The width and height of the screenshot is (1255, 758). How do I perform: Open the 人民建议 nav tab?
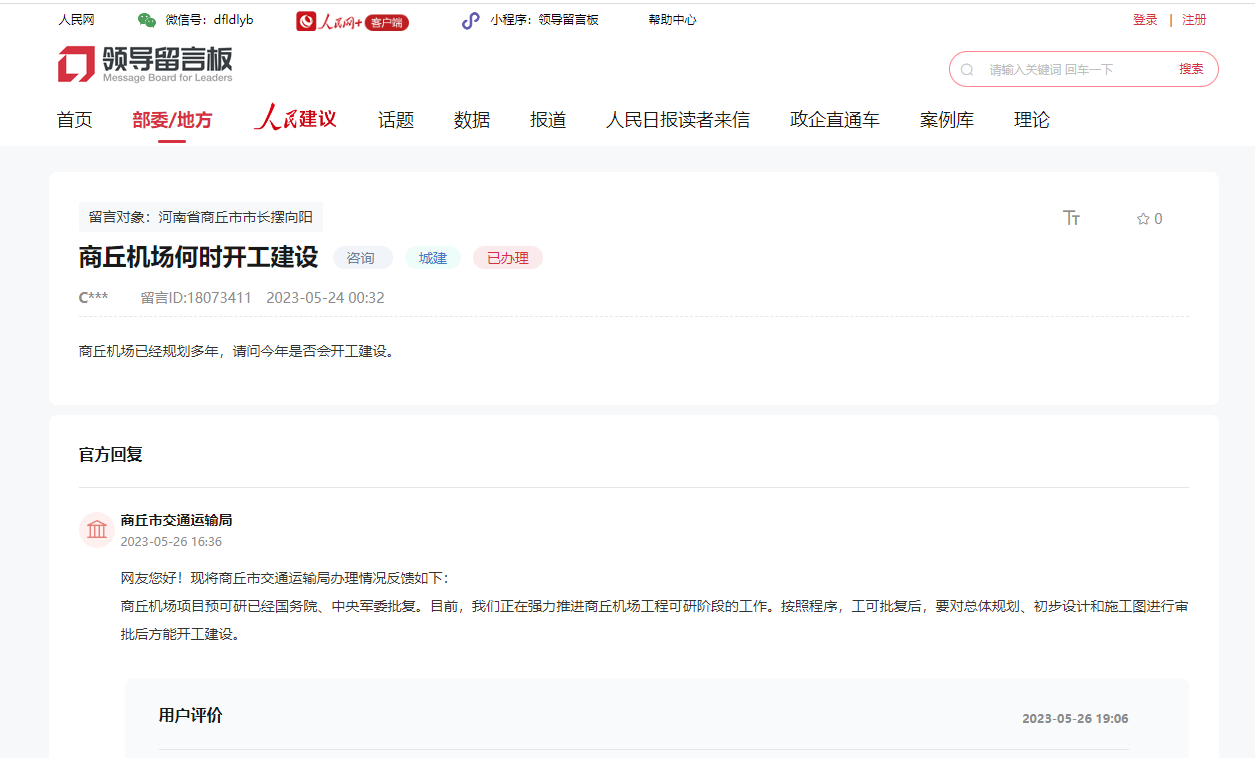point(295,119)
